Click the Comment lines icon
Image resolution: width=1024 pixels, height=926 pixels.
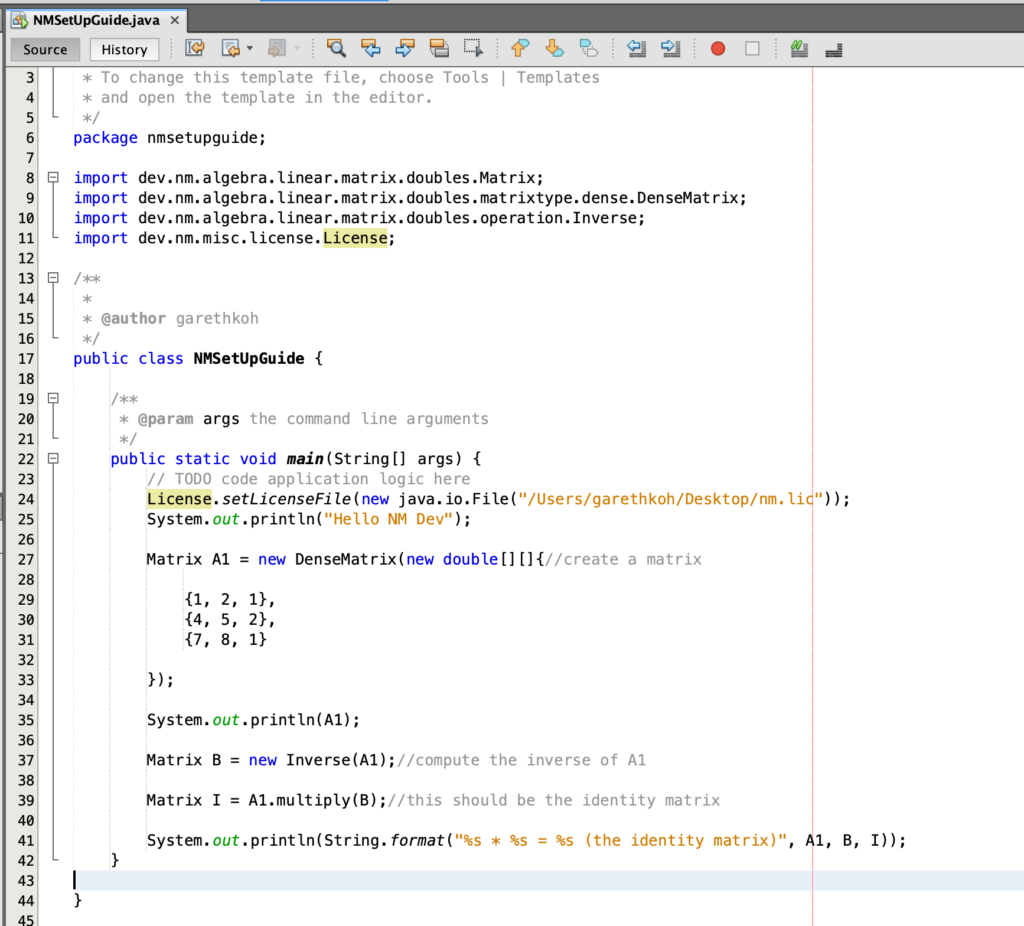click(798, 48)
